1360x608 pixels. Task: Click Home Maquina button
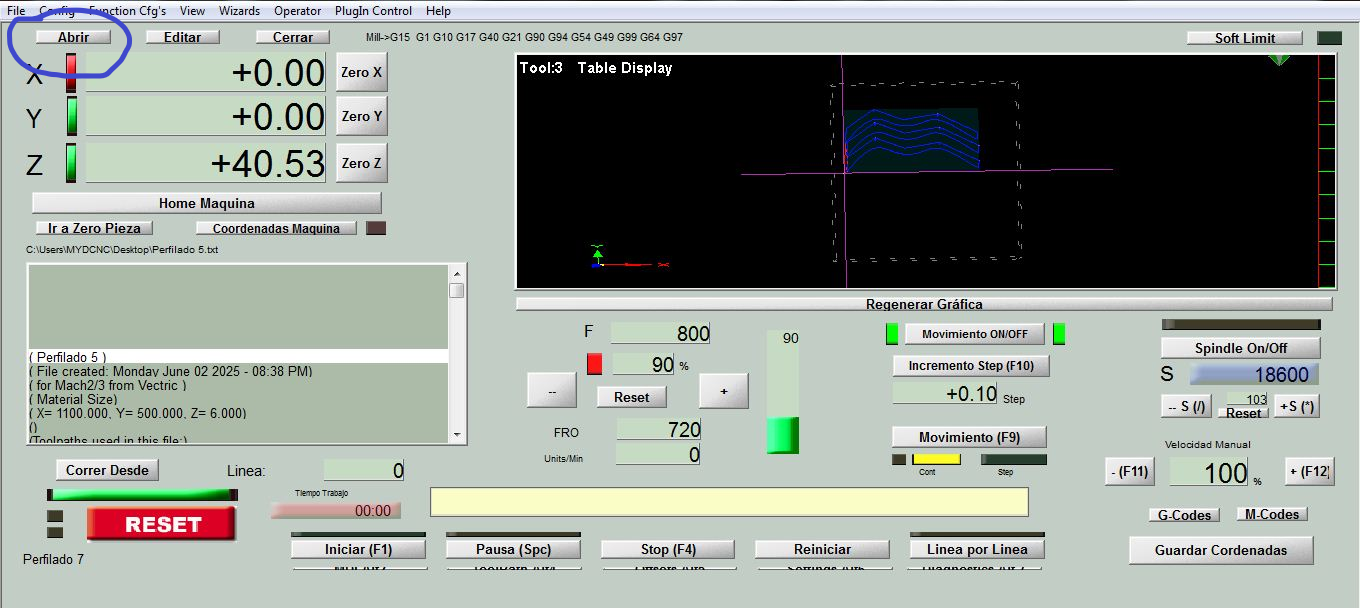point(207,203)
